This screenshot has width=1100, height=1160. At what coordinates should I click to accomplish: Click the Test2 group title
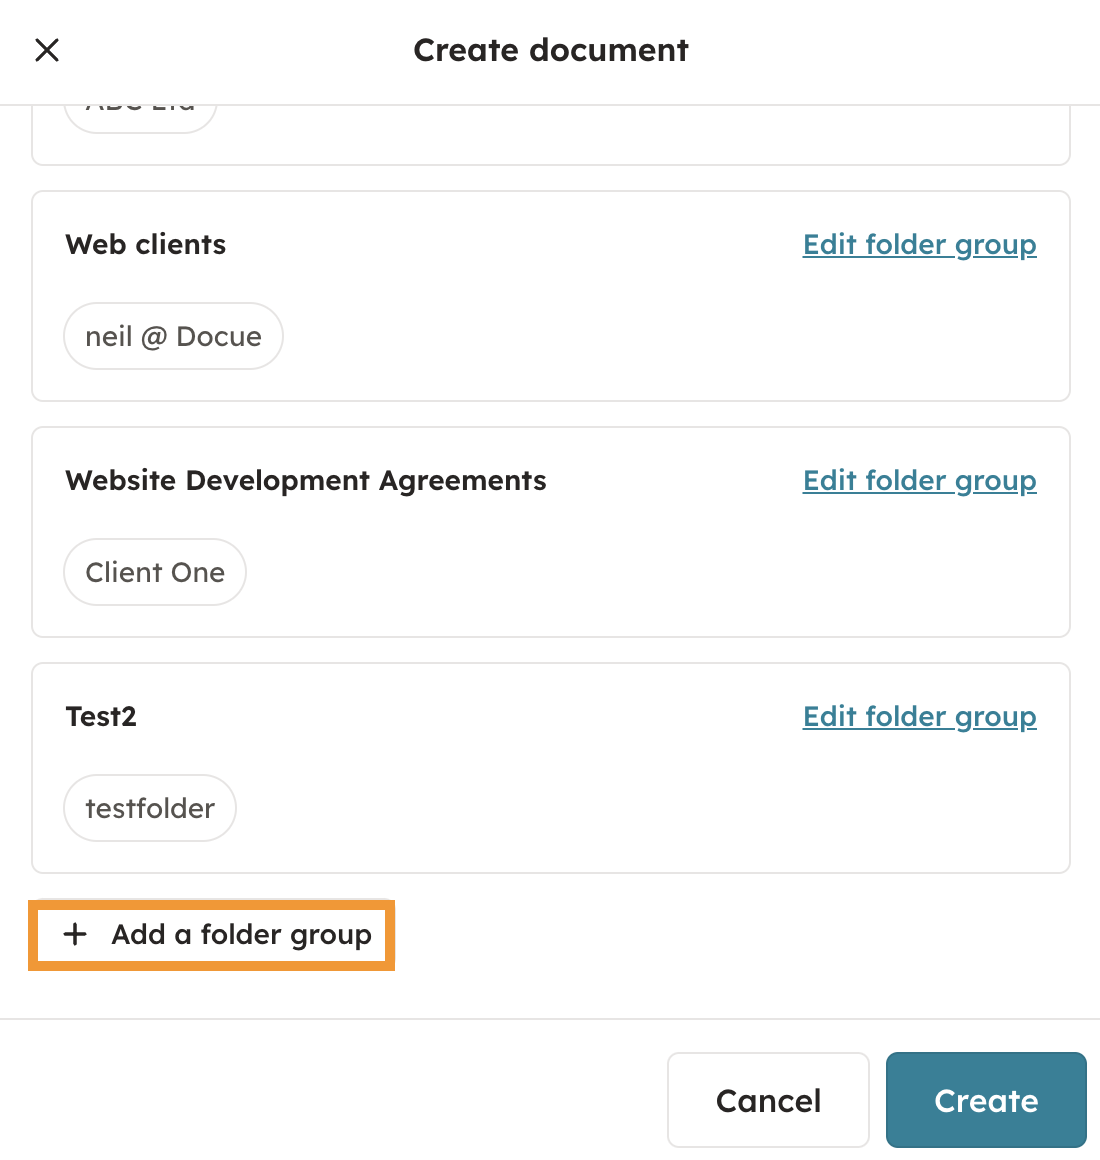[x=101, y=717]
